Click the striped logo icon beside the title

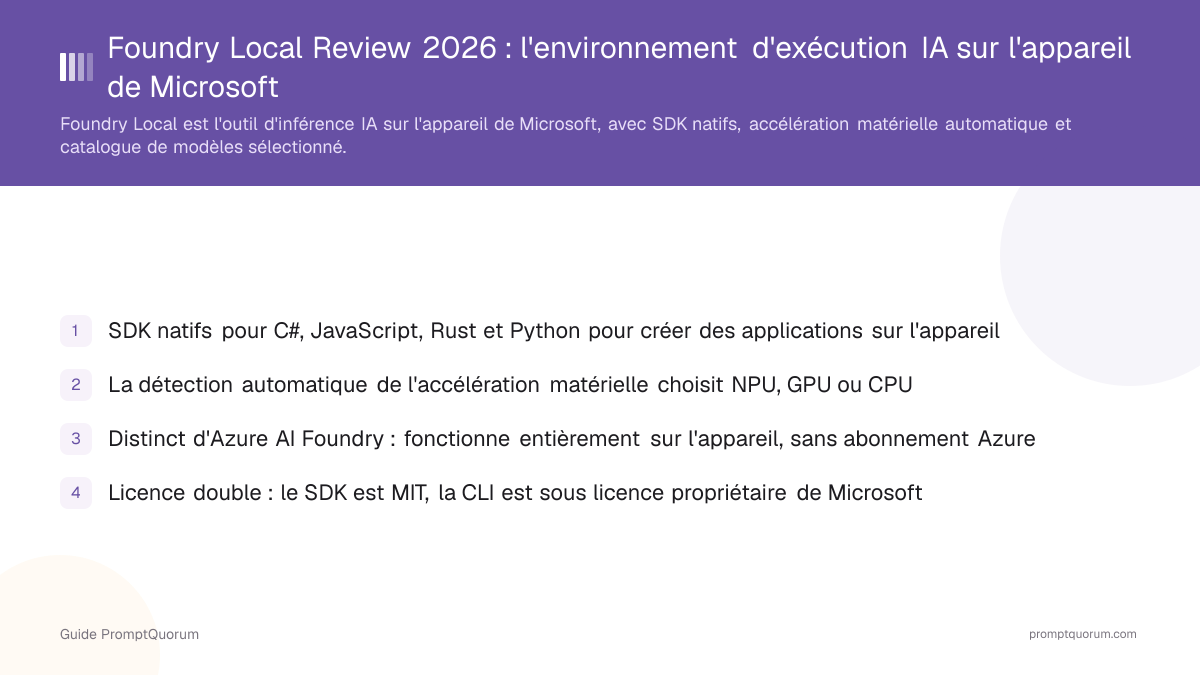(x=77, y=67)
